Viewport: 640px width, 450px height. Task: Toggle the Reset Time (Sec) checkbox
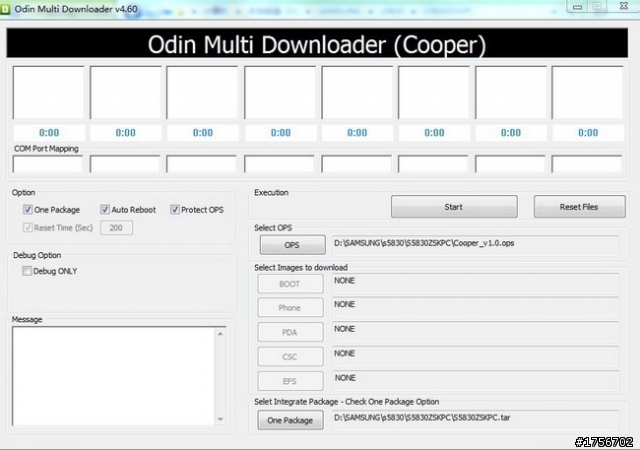pos(28,228)
